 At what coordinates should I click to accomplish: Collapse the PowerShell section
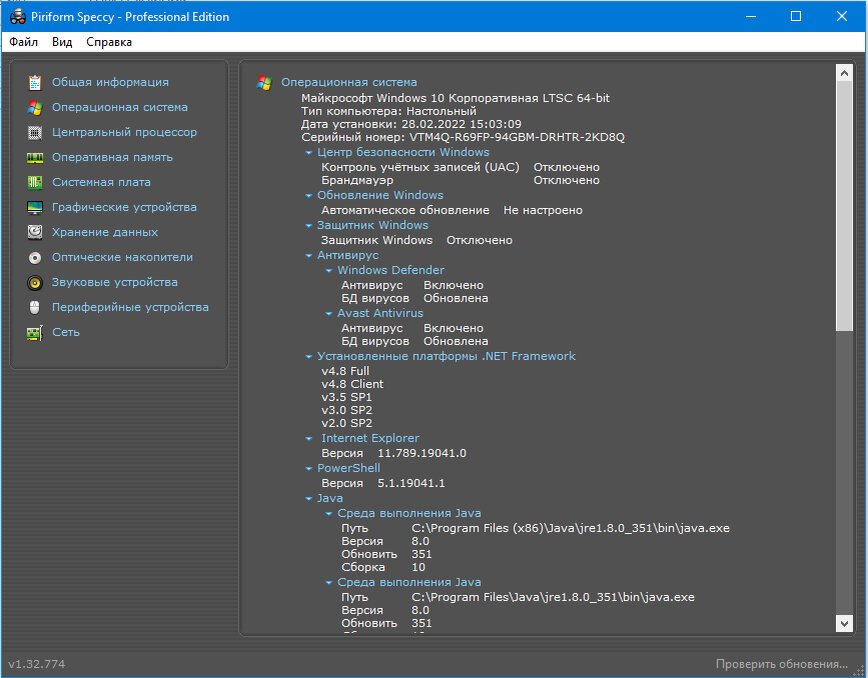pyautogui.click(x=309, y=469)
